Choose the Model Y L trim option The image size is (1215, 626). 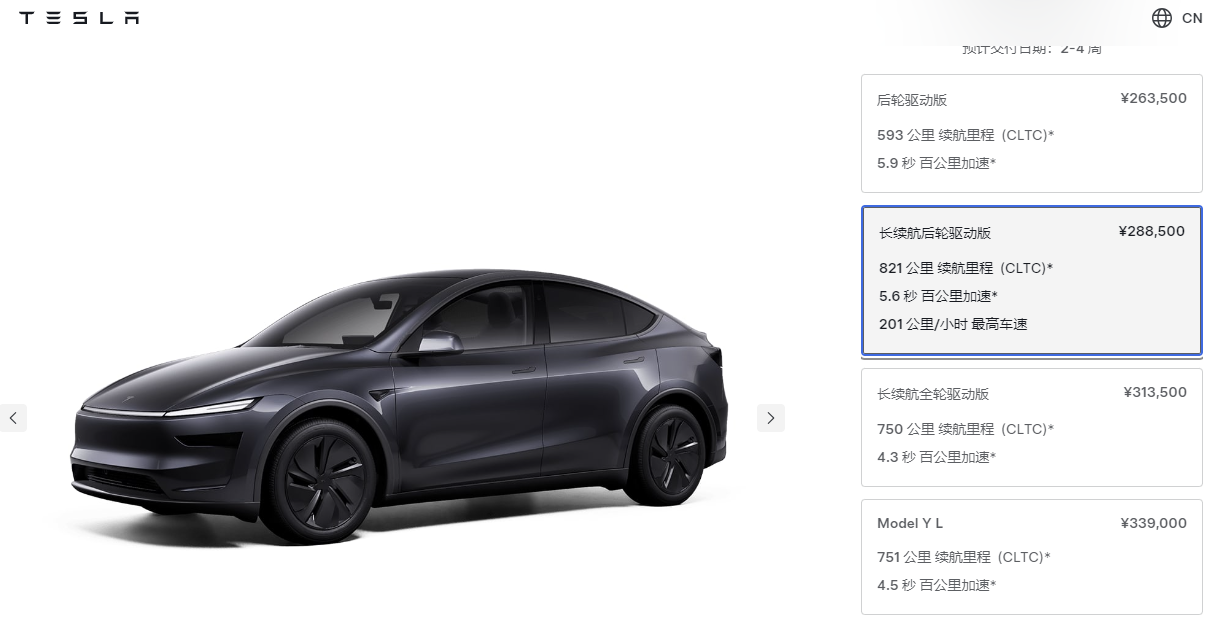1032,557
